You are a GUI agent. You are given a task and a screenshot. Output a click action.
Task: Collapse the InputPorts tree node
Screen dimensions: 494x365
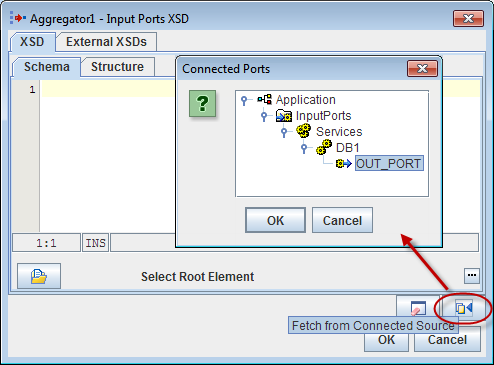pos(264,116)
